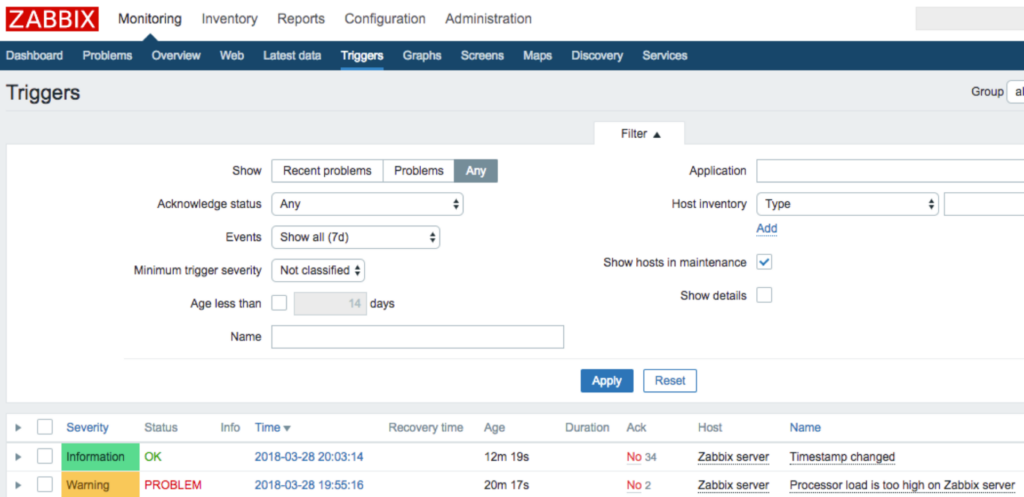Open the Web submenu
Screen dimensions: 1024x497
tap(232, 56)
